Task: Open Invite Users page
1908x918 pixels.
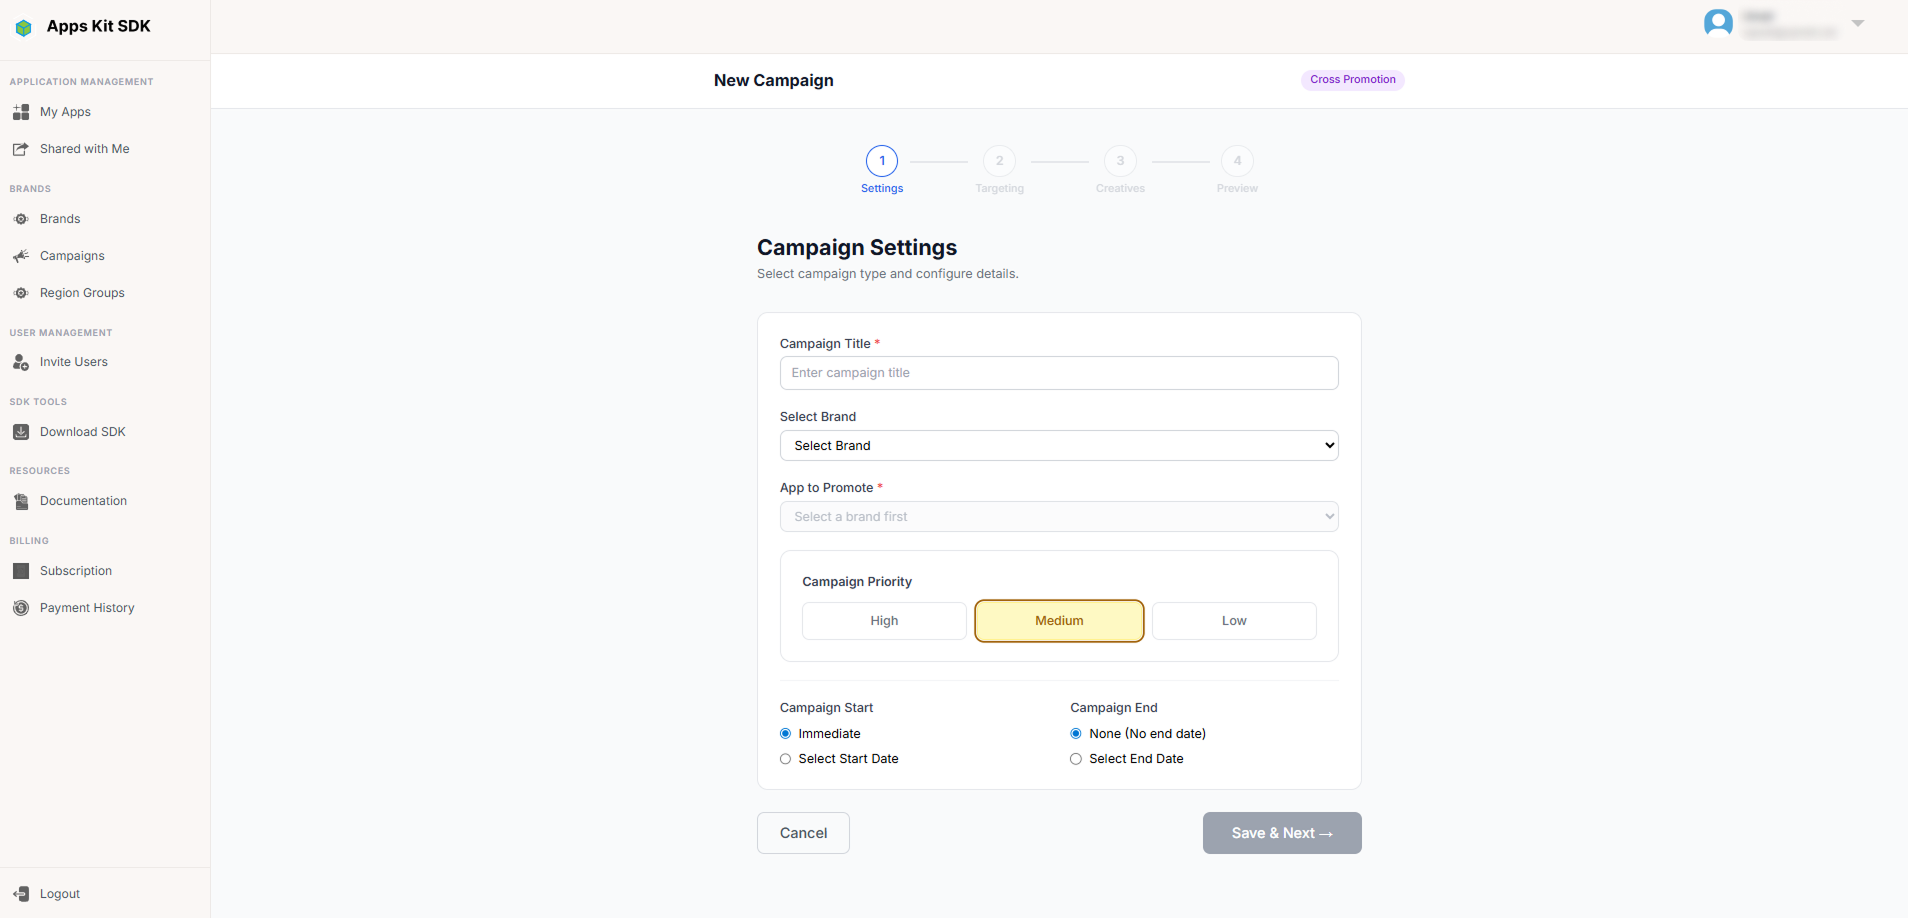Action: [x=74, y=362]
